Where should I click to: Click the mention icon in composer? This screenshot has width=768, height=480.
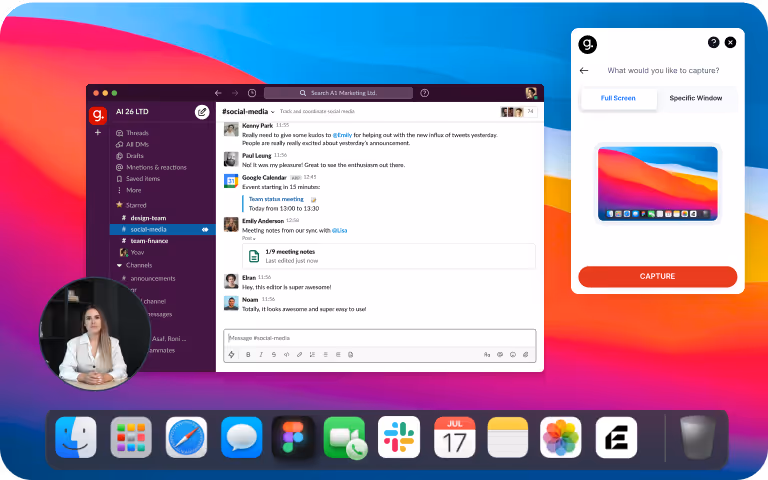pyautogui.click(x=500, y=355)
